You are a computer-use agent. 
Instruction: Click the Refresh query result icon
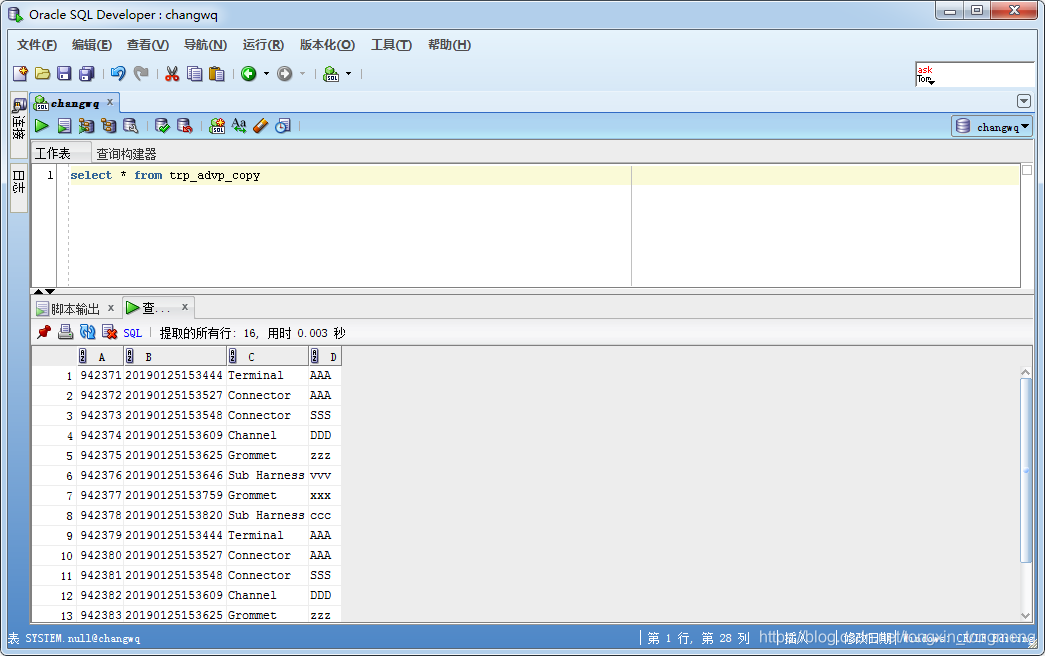87,331
